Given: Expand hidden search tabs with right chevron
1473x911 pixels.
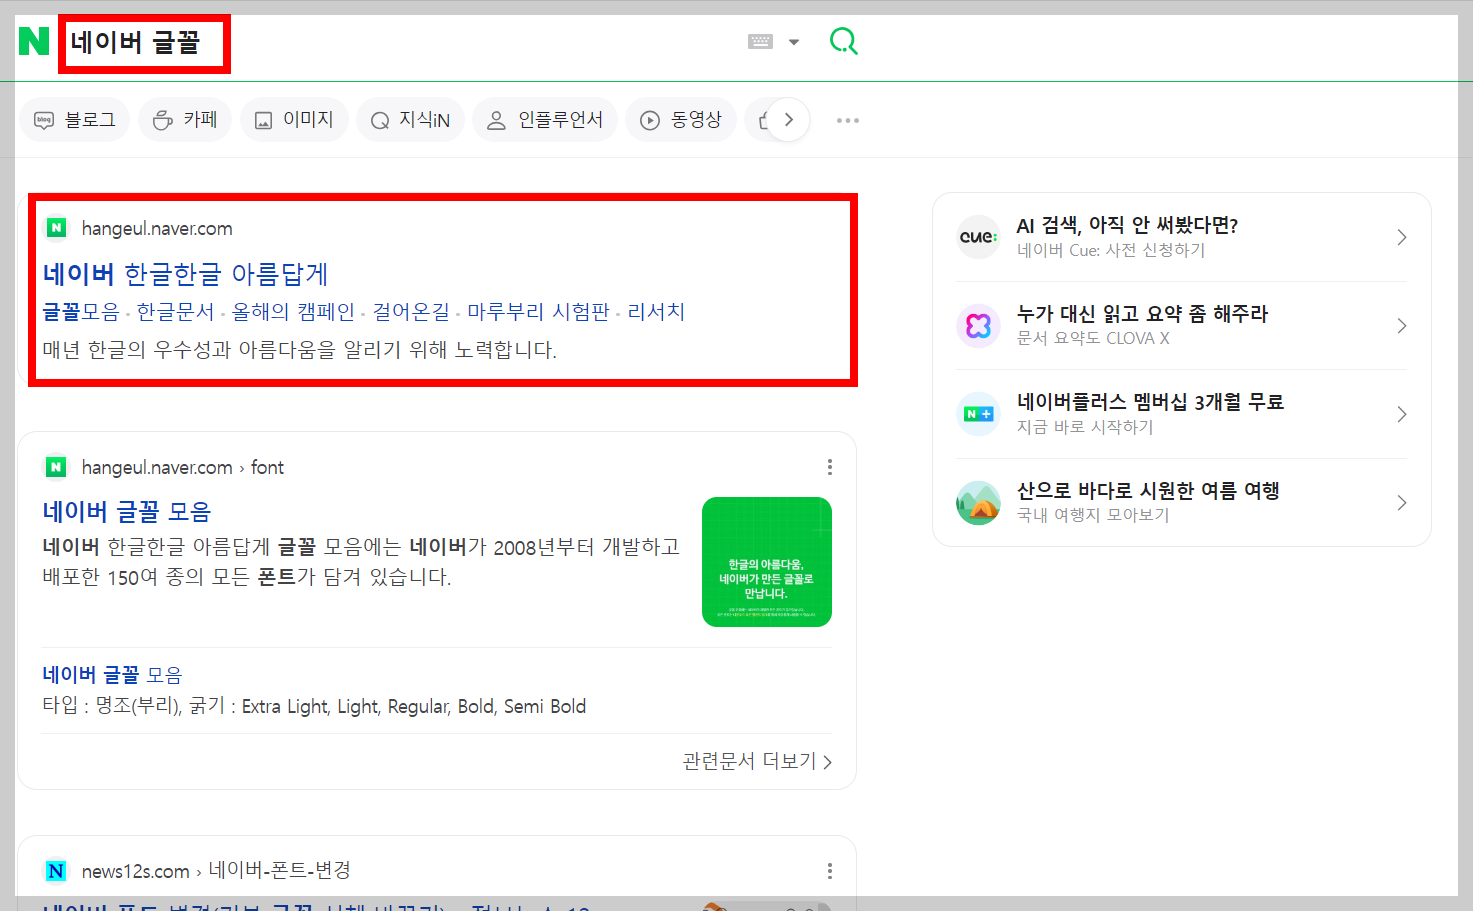Looking at the screenshot, I should coord(789,119).
